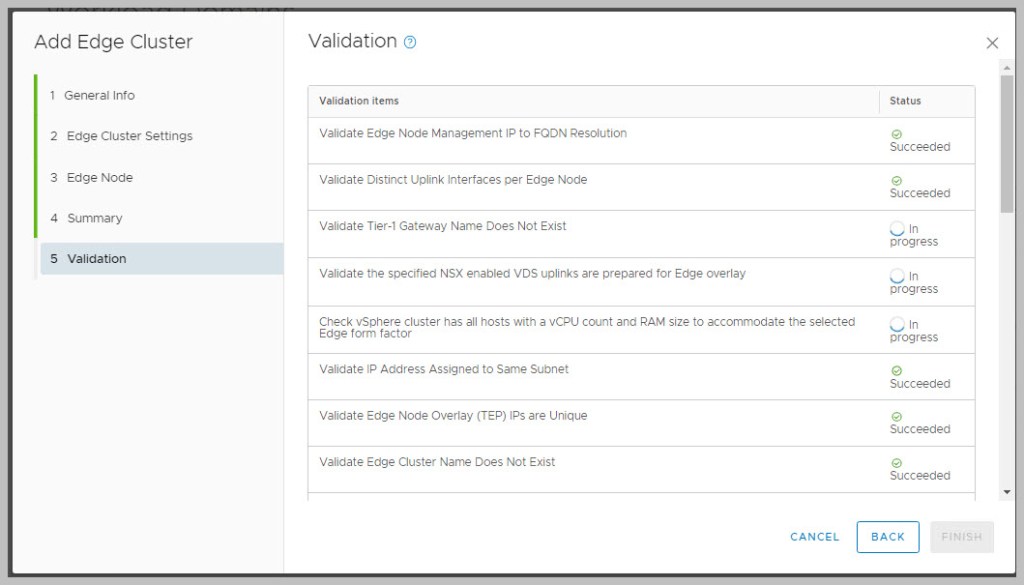Click spinner for vCPU count and RAM row
Screen dimensions: 1024x585
[897, 325]
